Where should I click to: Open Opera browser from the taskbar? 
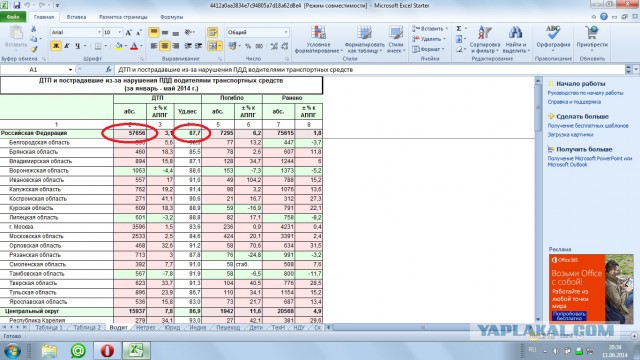(107, 350)
